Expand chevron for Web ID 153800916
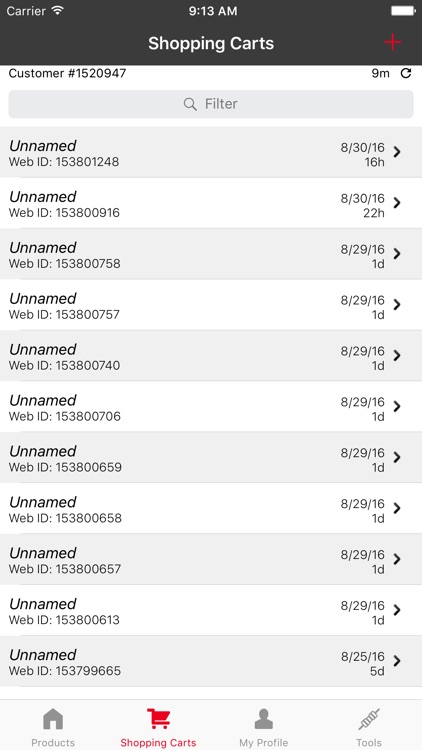The width and height of the screenshot is (422, 750). [x=397, y=203]
